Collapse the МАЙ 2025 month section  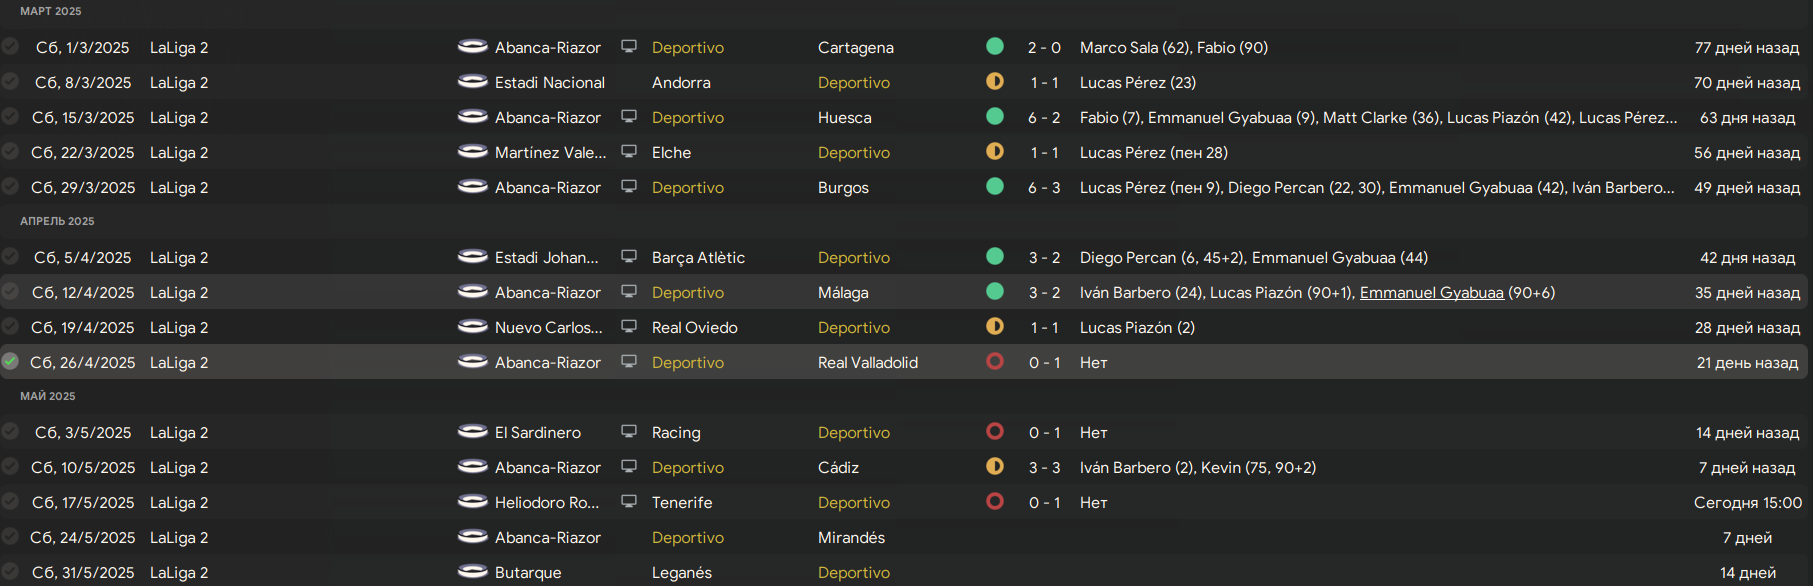[48, 396]
